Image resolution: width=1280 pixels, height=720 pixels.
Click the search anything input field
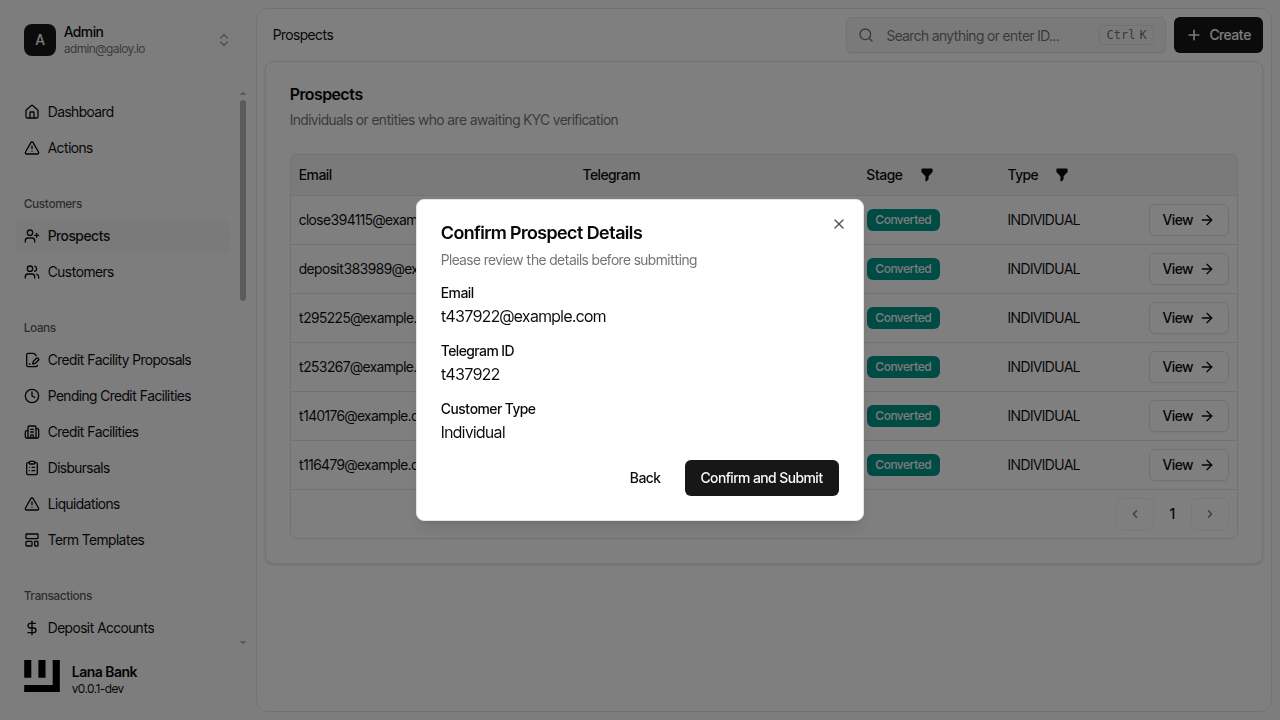point(990,35)
